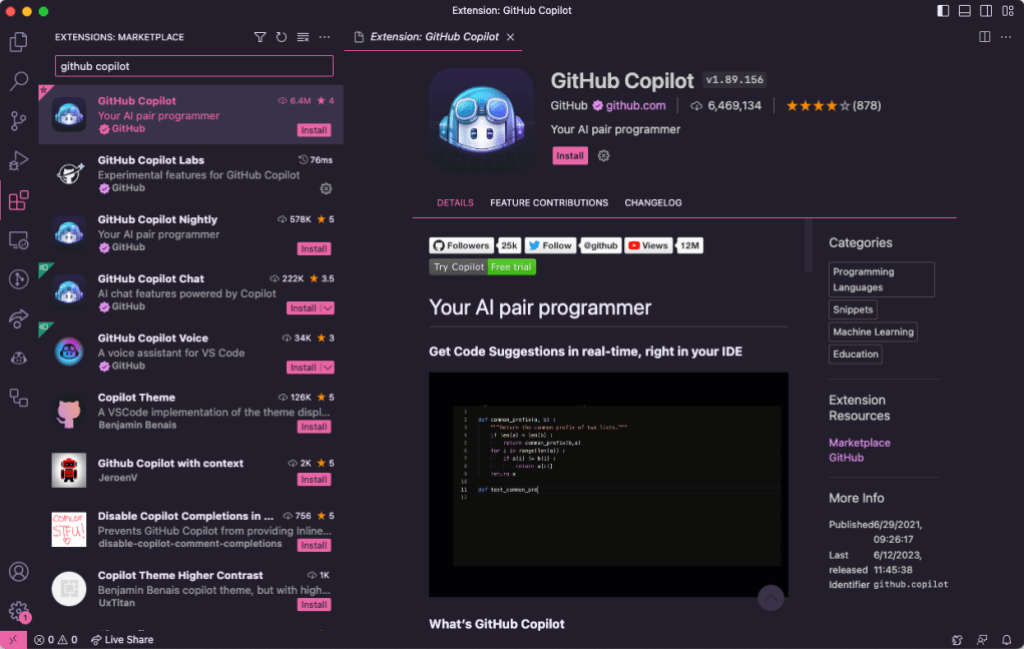This screenshot has height=649, width=1024.
Task: Open the Source Control view
Action: (x=18, y=121)
